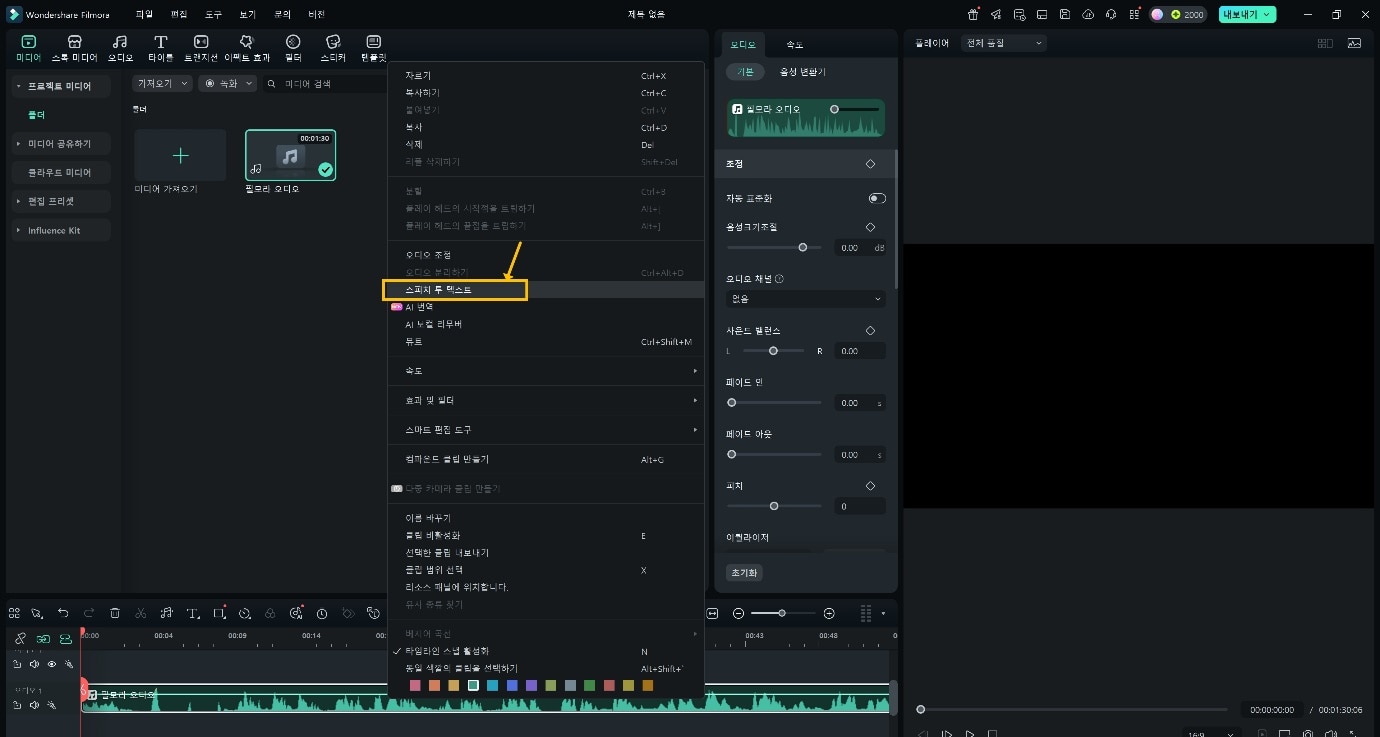Click the 음성크기조절 volume slider handle
This screenshot has height=737, width=1380.
(x=803, y=247)
